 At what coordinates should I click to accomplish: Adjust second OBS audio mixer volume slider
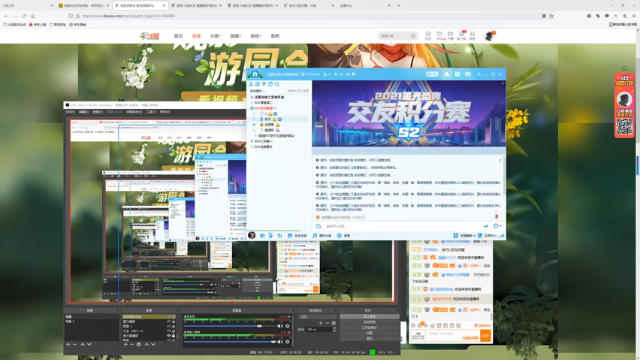click(x=231, y=342)
